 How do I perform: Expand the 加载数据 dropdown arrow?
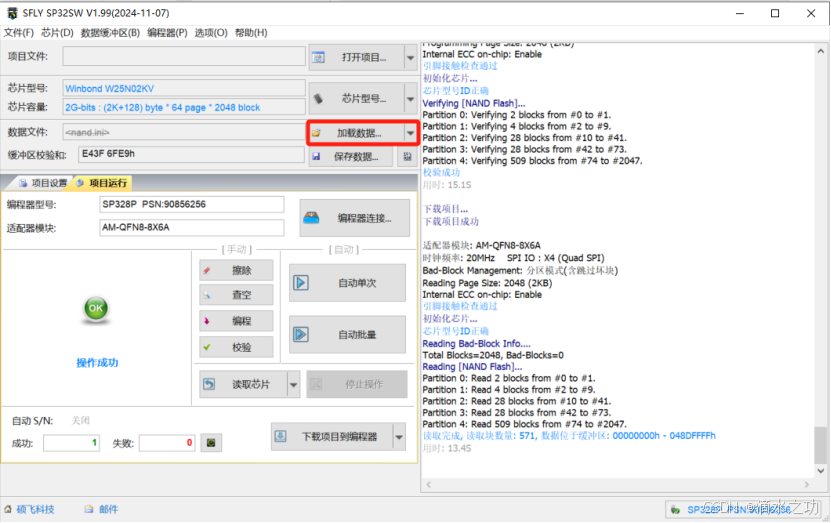click(x=411, y=133)
